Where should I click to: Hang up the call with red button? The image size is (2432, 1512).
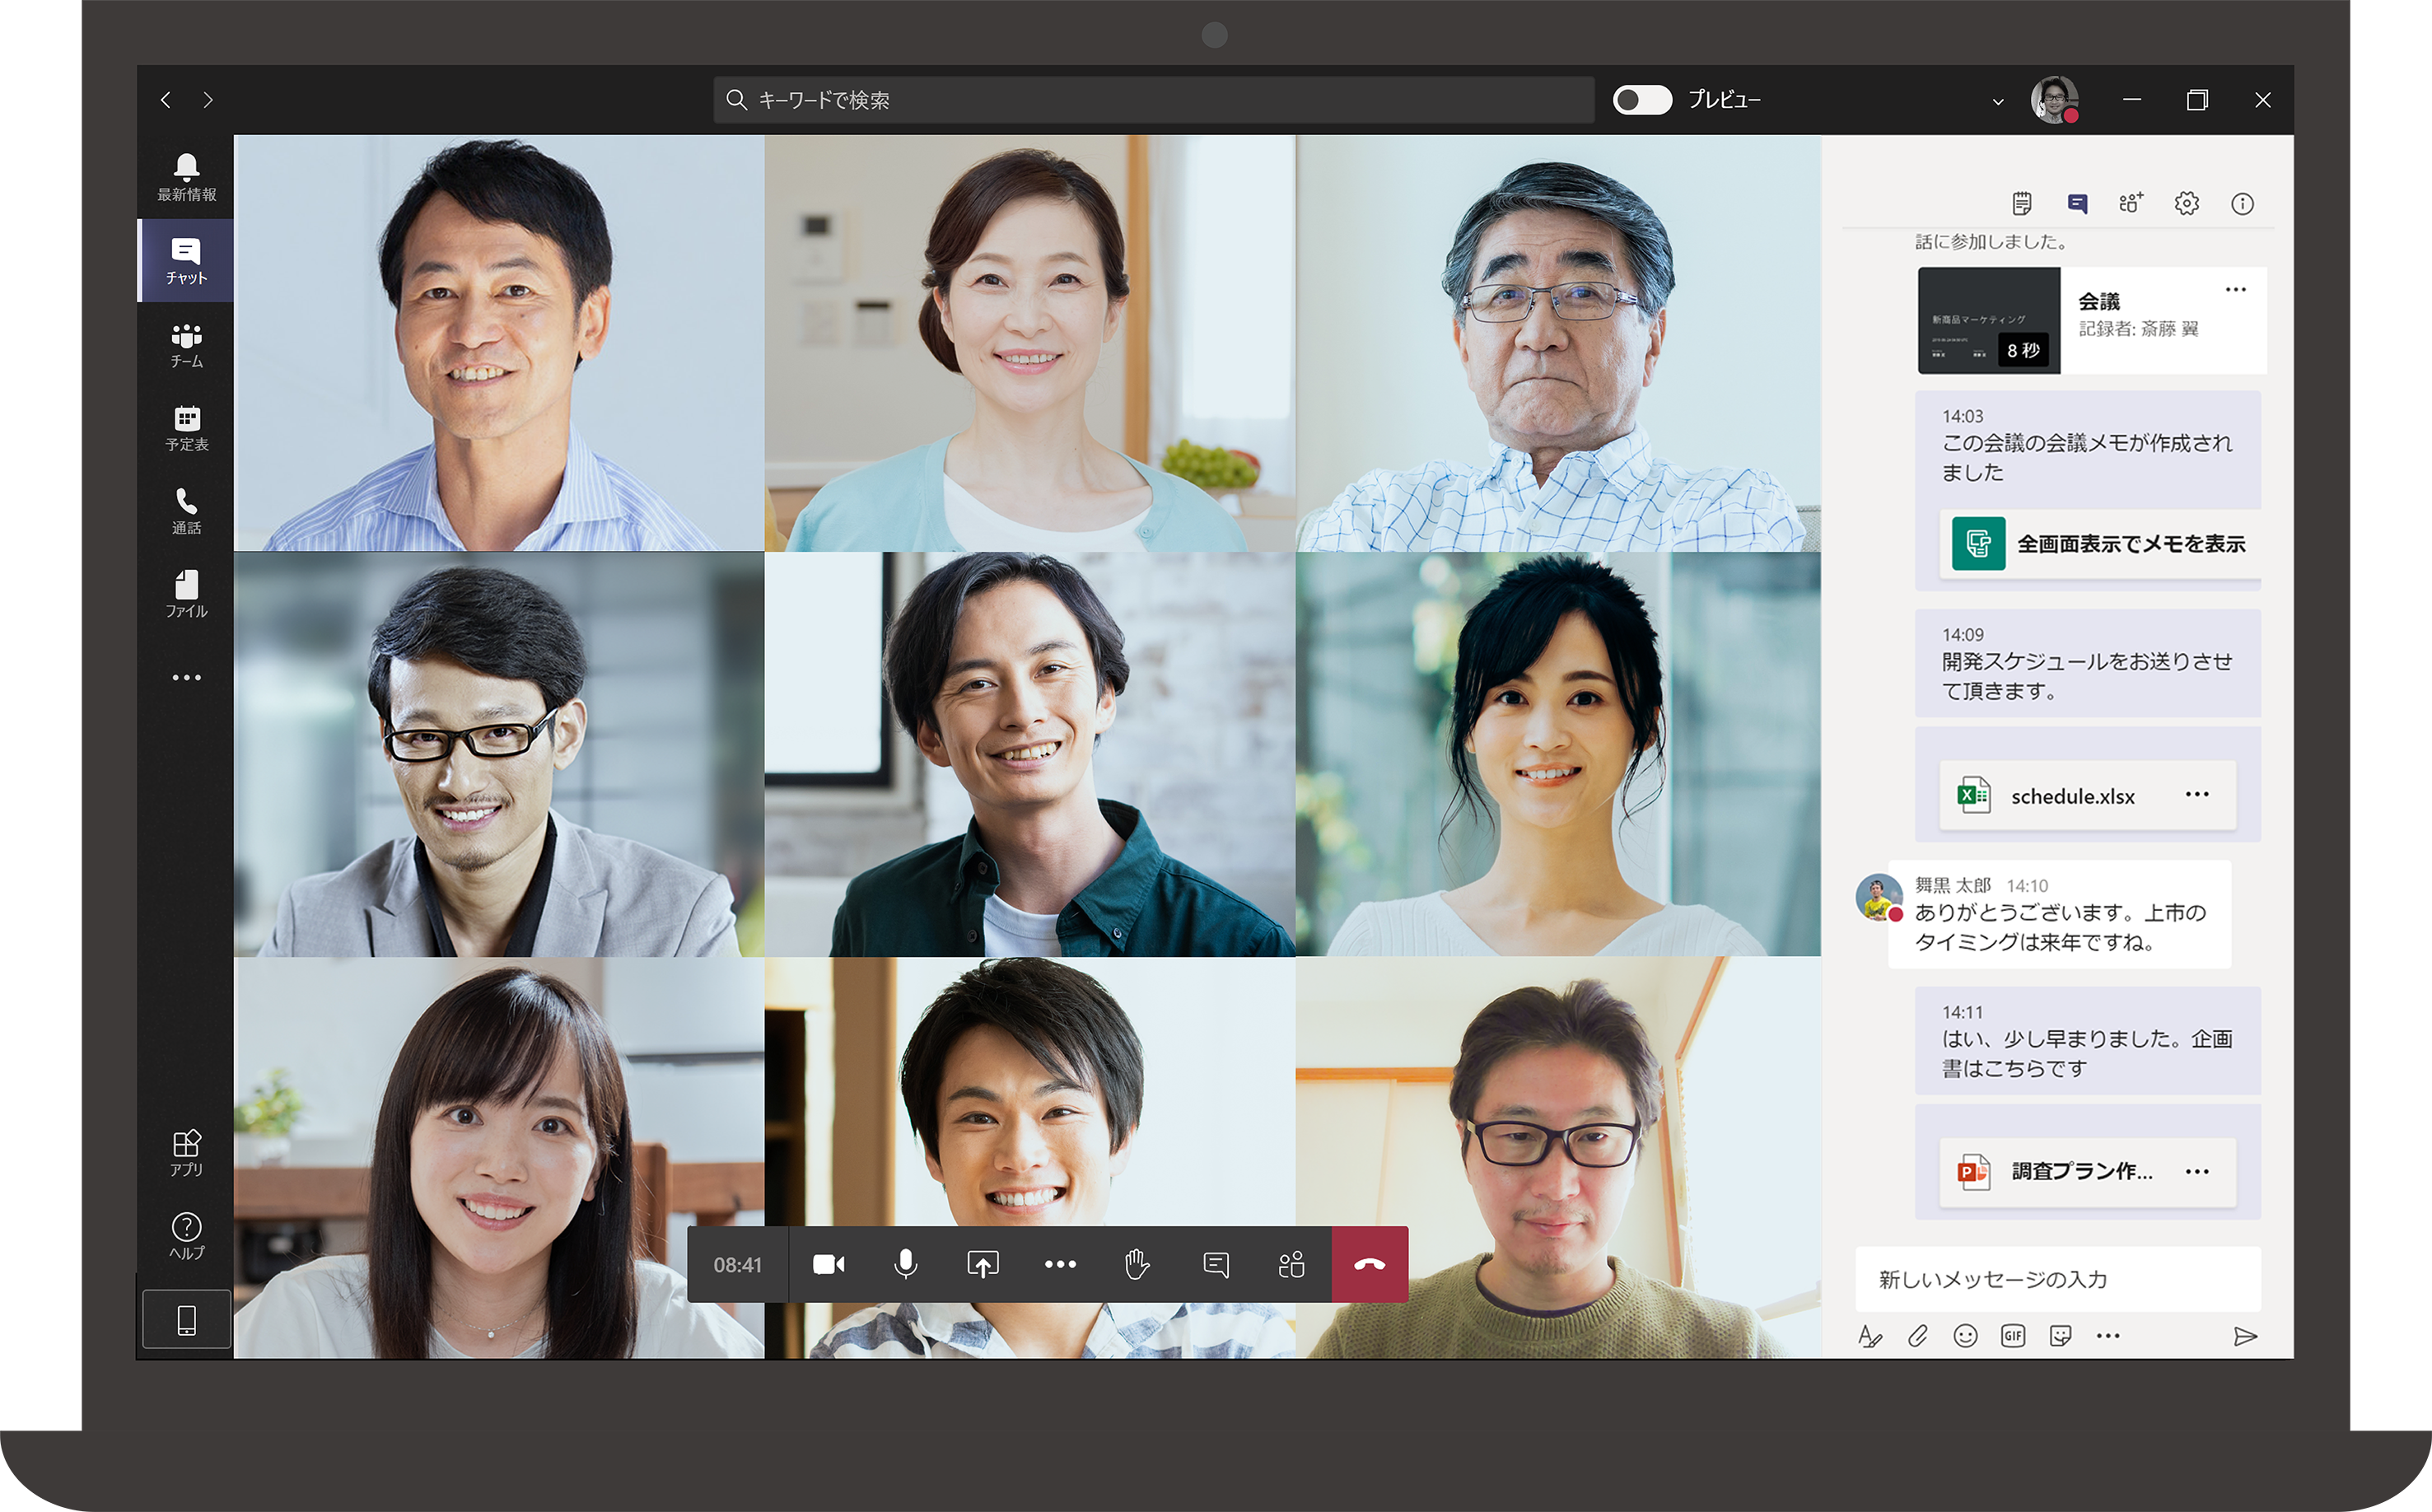[x=1369, y=1264]
